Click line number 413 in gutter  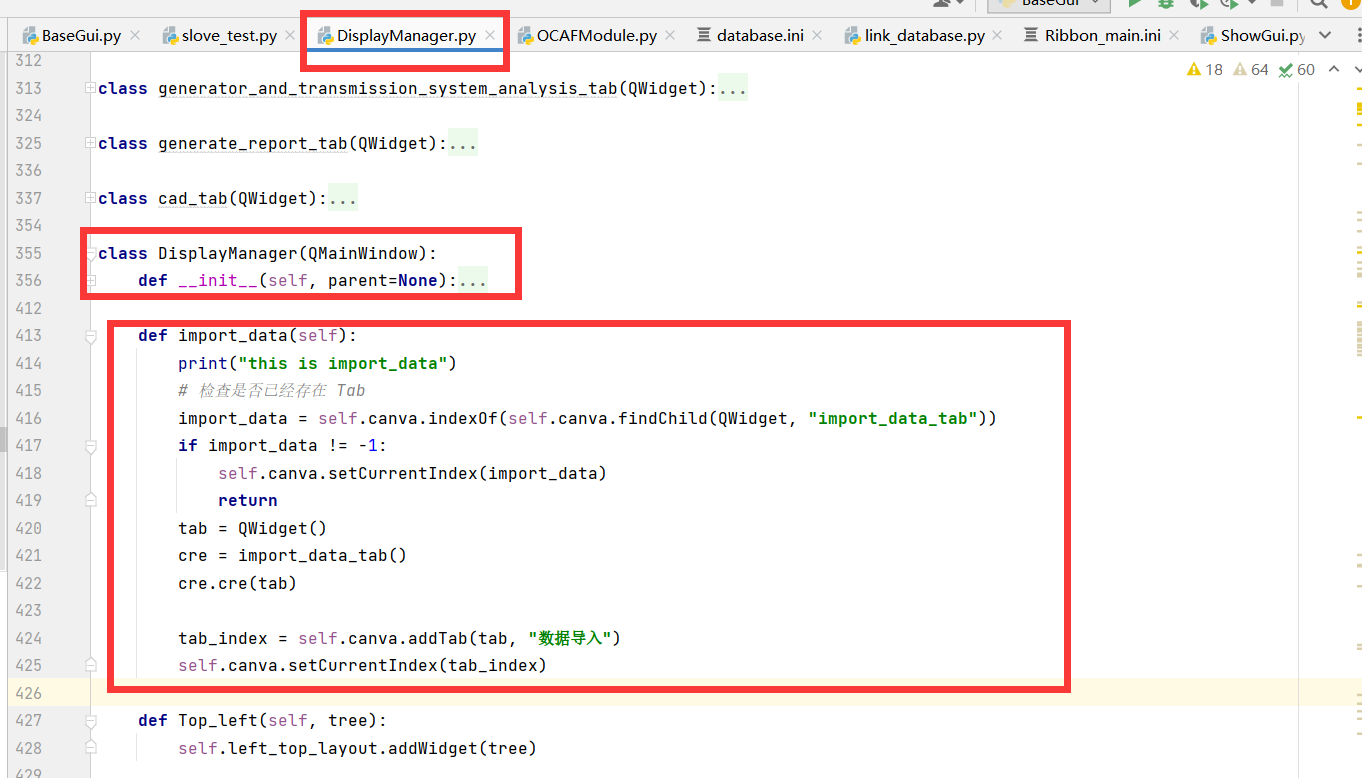coord(28,336)
